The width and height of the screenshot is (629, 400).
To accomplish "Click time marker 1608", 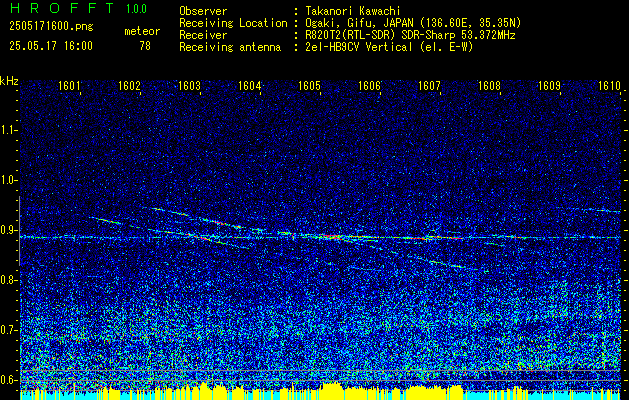I will point(489,85).
